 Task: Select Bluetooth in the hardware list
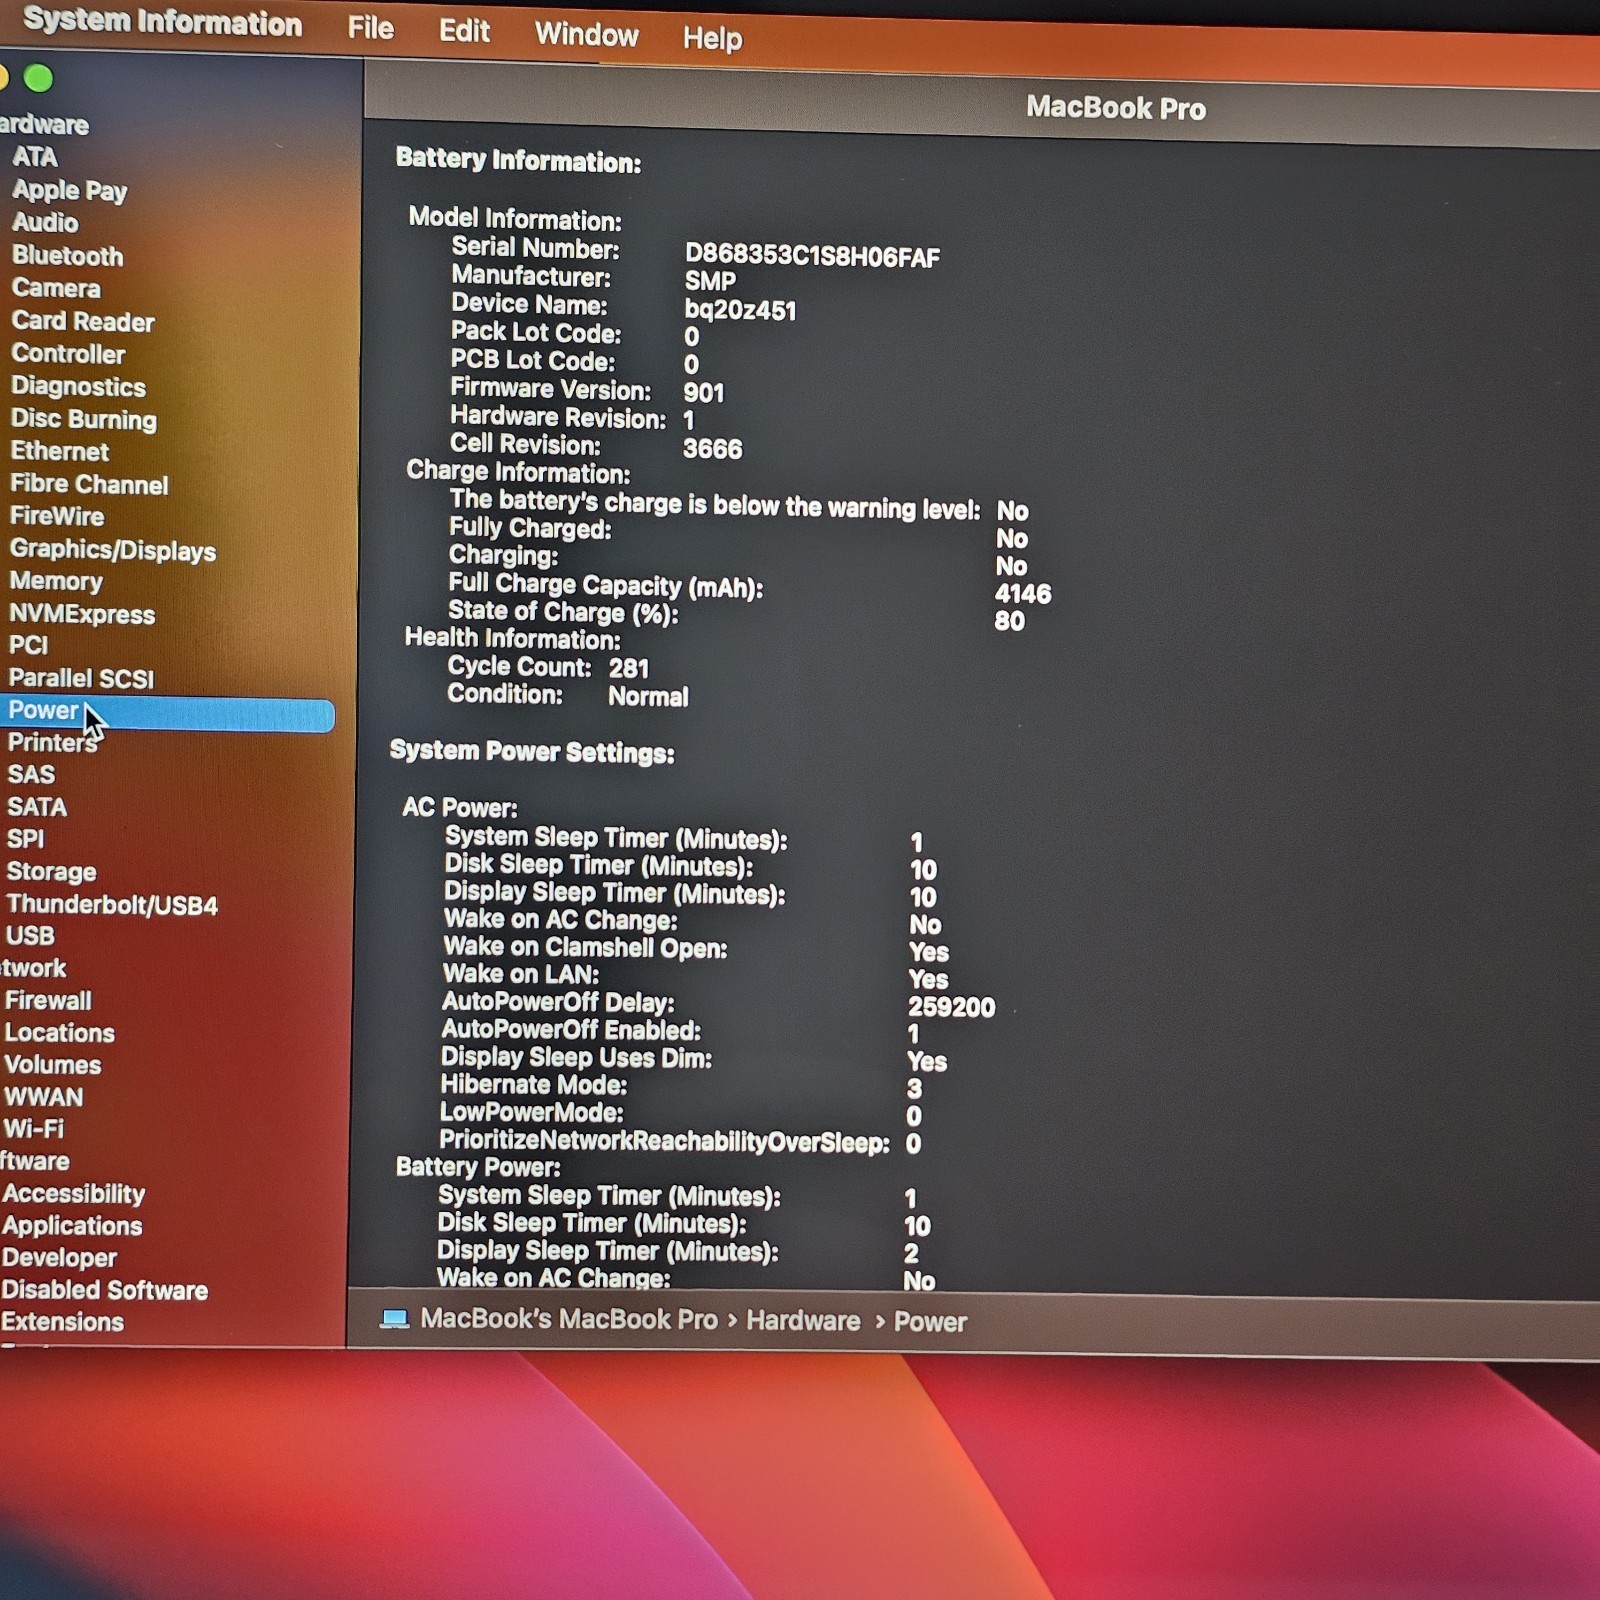point(67,256)
